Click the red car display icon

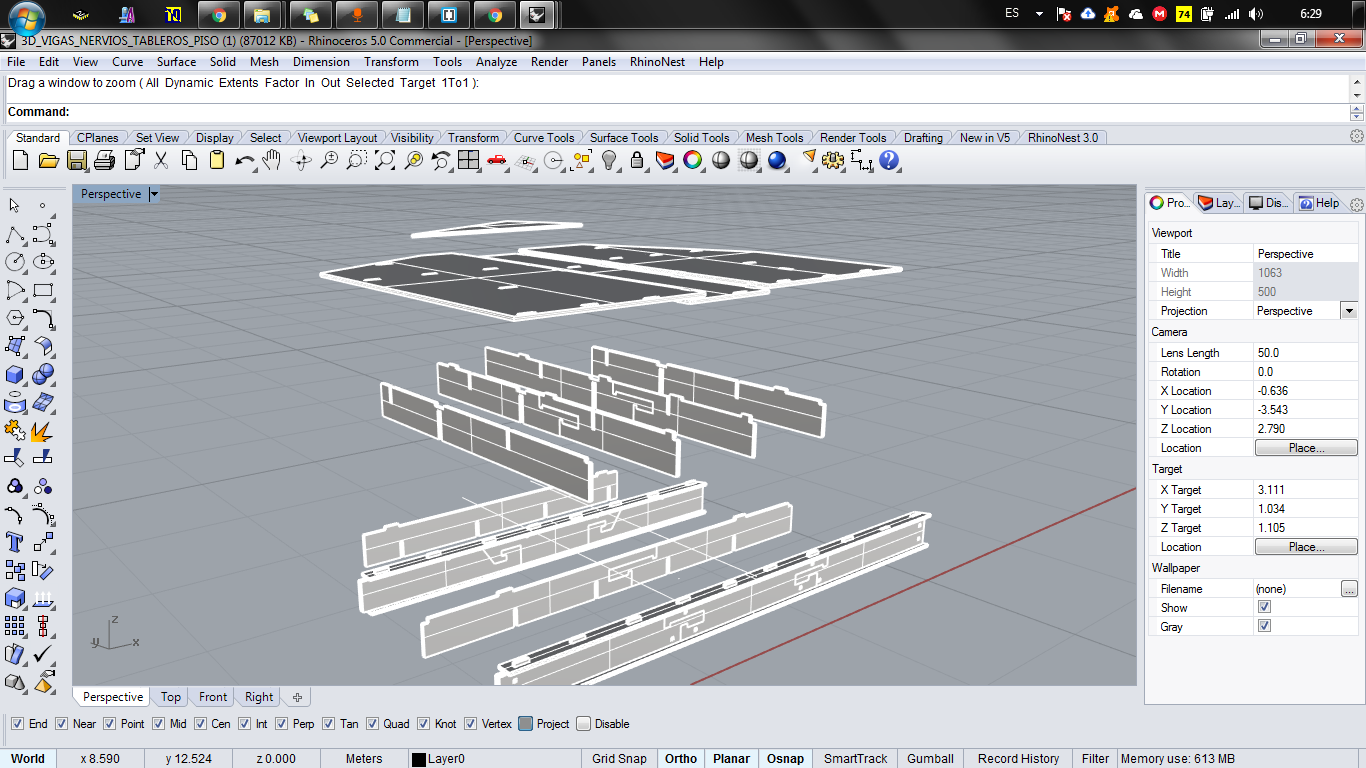point(497,160)
